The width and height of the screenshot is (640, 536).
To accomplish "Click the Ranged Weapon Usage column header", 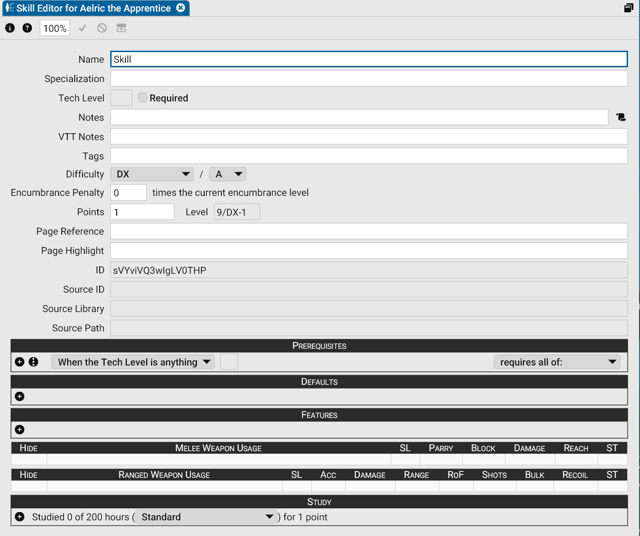I will [x=164, y=475].
